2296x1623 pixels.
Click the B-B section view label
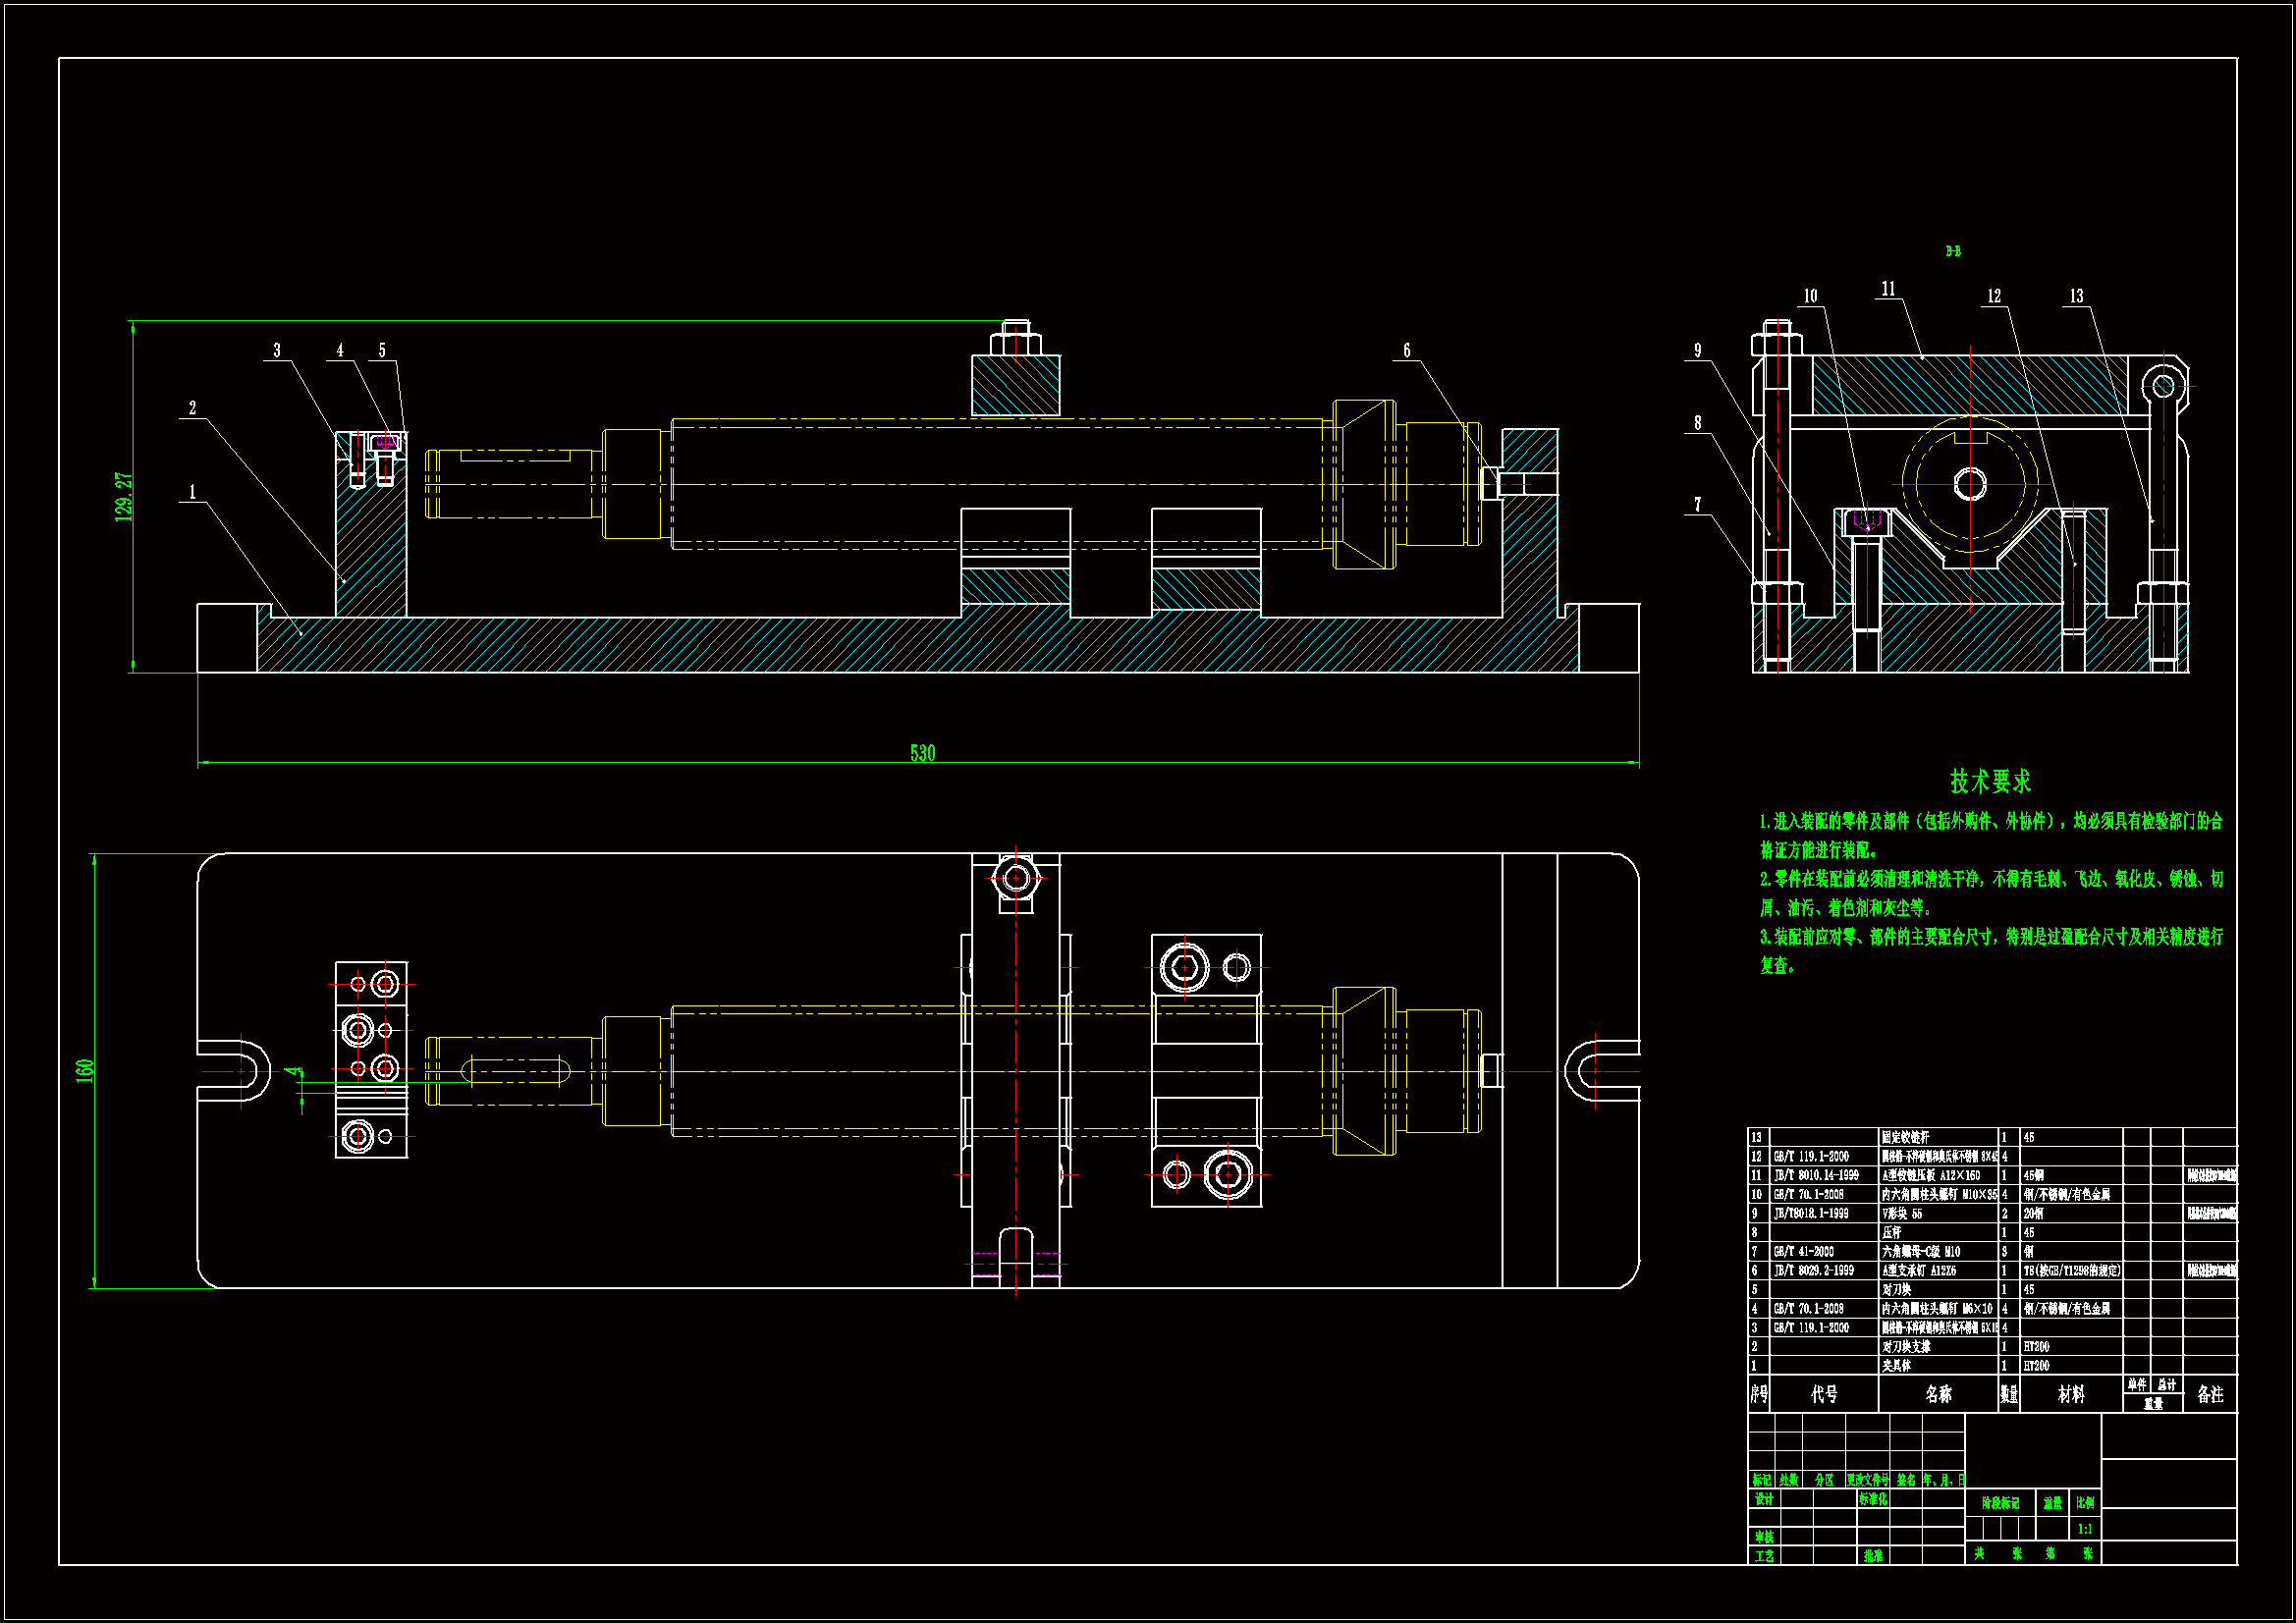pos(1952,251)
